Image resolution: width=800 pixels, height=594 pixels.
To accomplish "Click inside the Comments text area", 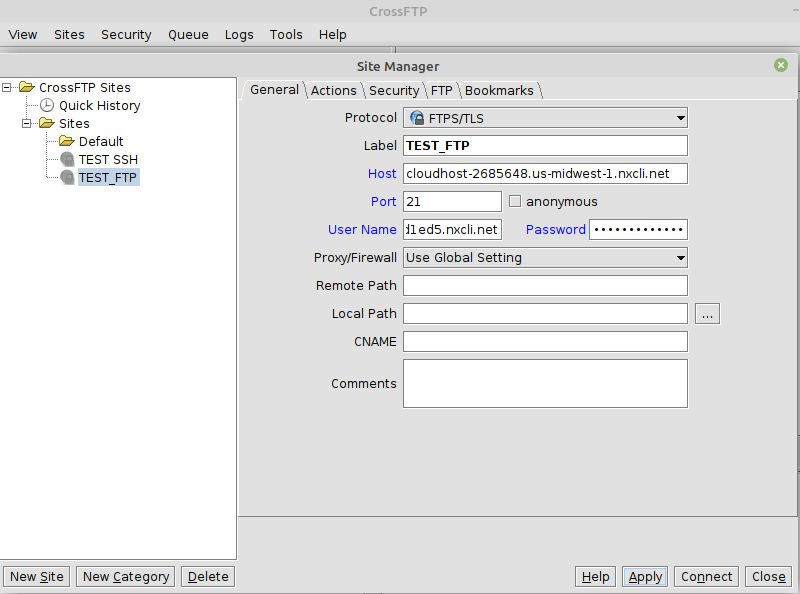I will pos(545,383).
